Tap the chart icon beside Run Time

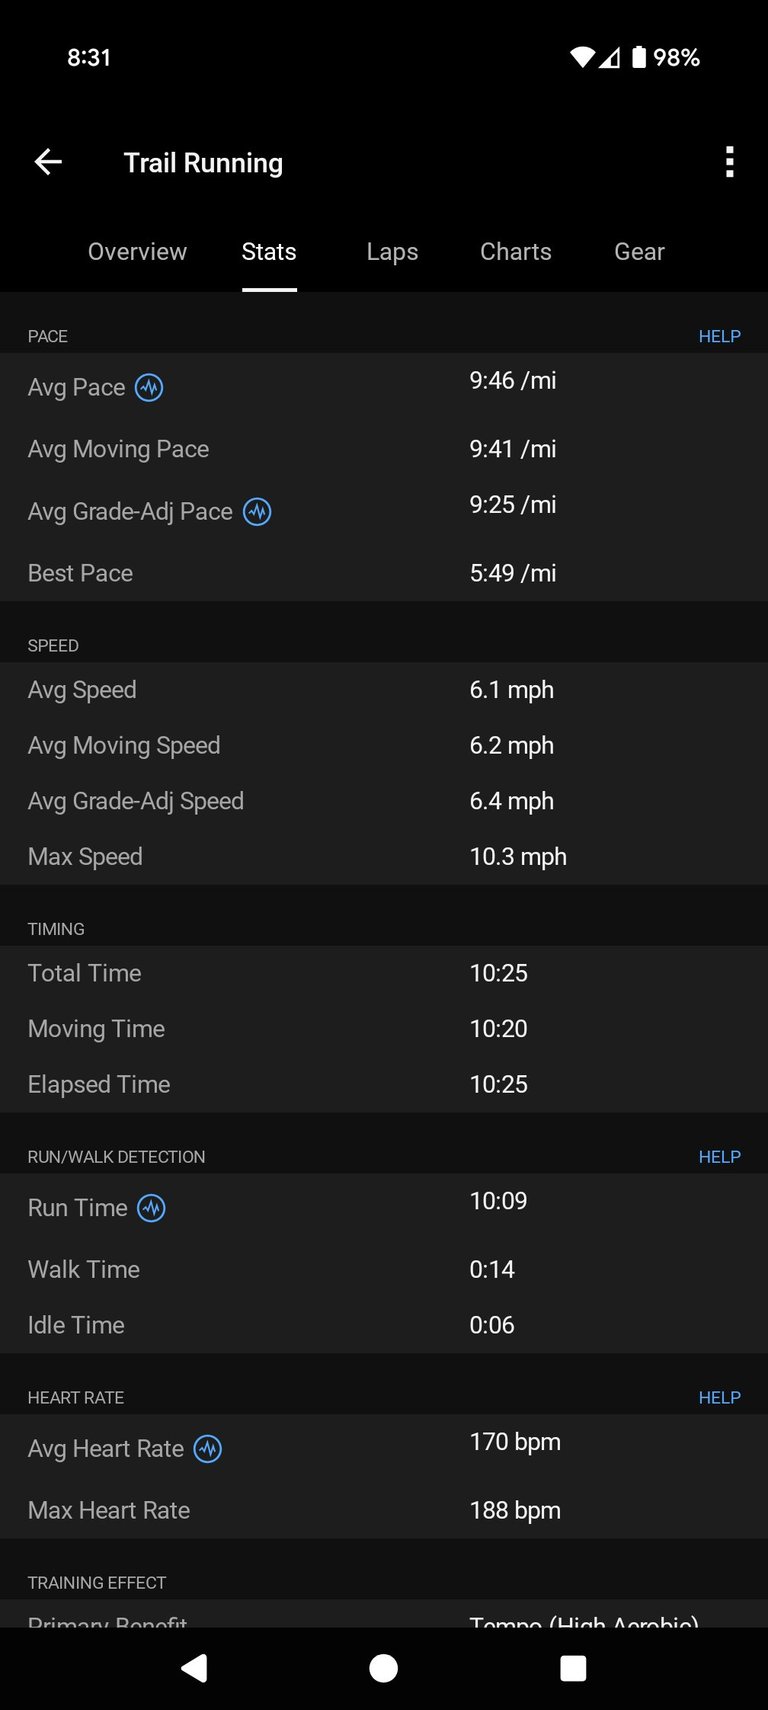click(x=151, y=1208)
